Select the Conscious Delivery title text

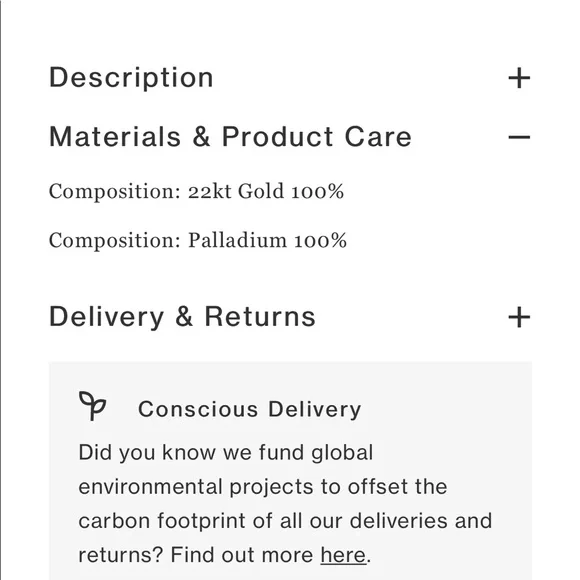pyautogui.click(x=250, y=409)
